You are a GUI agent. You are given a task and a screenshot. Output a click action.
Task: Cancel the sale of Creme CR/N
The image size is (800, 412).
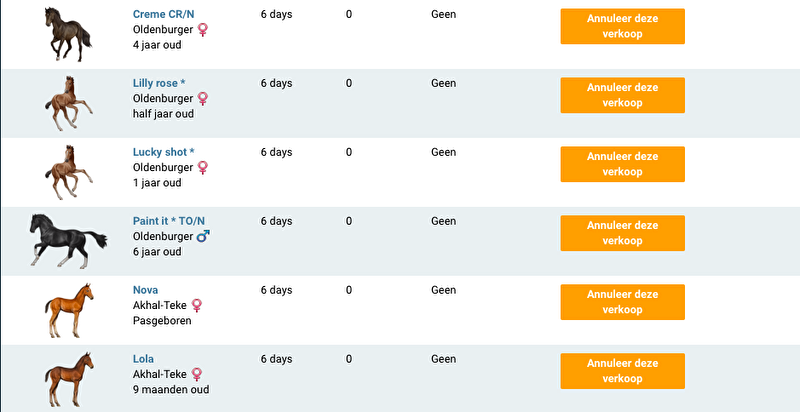[622, 26]
